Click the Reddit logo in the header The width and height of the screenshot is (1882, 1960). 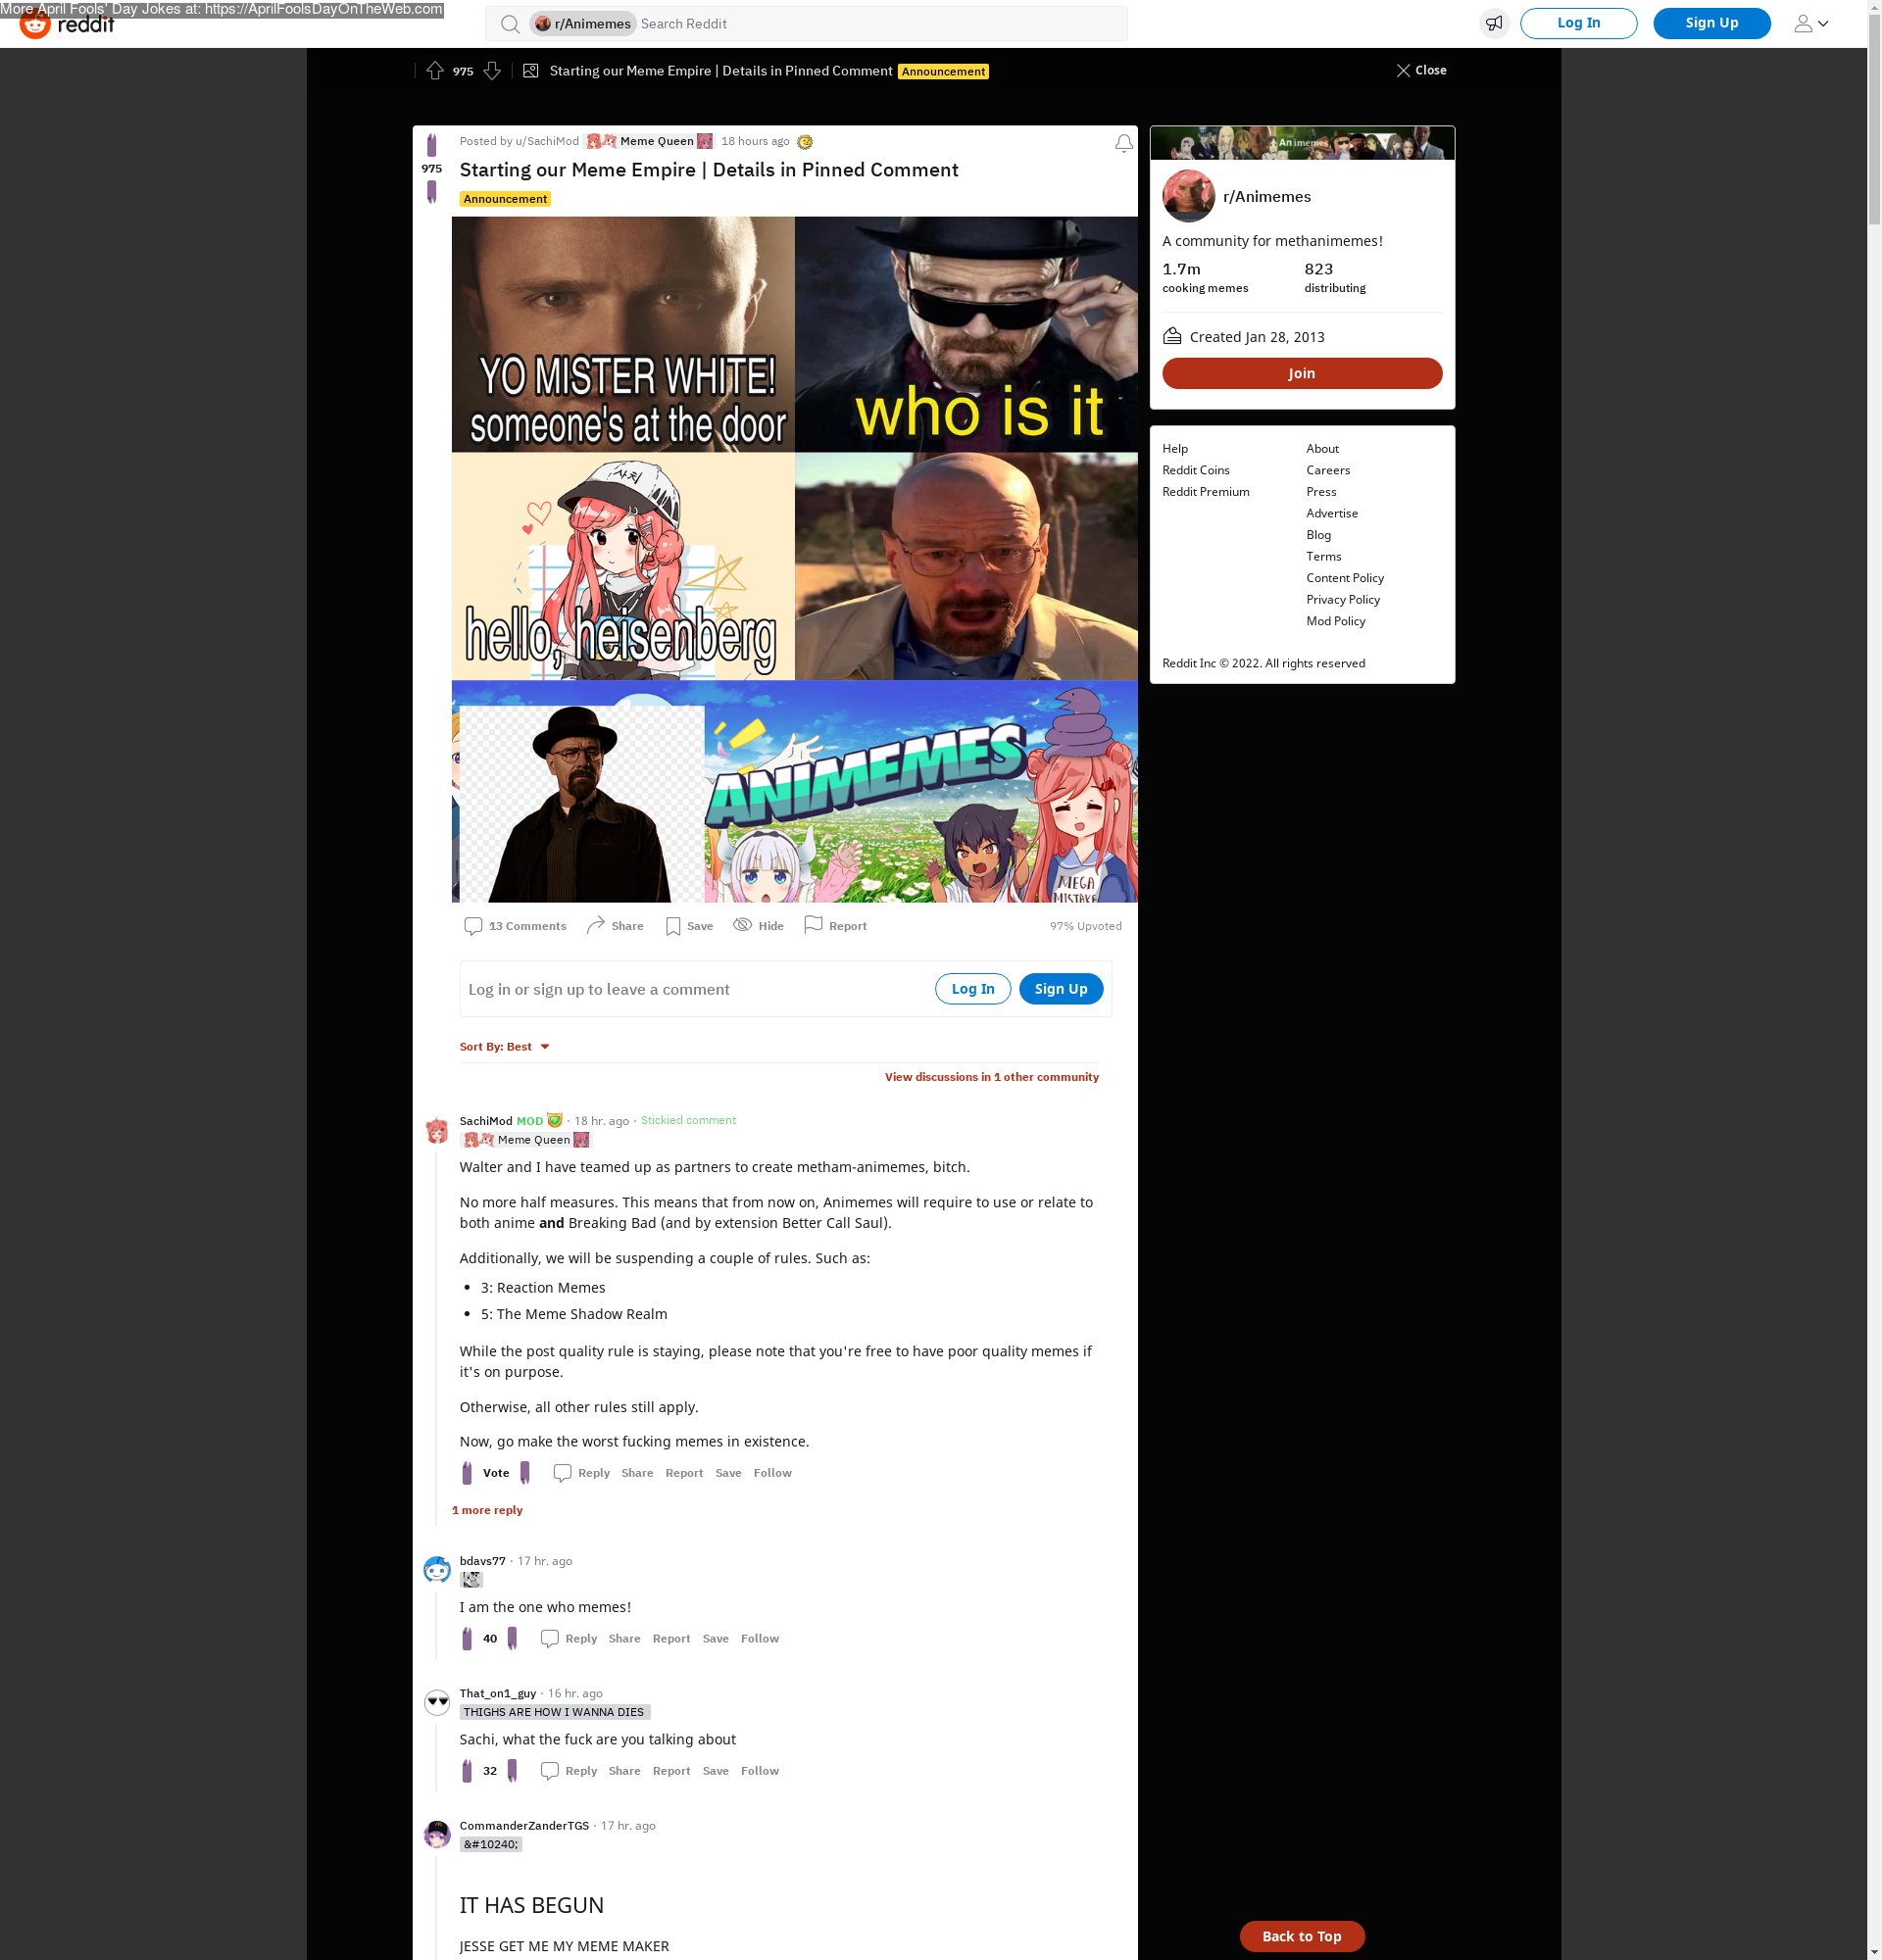tap(66, 24)
